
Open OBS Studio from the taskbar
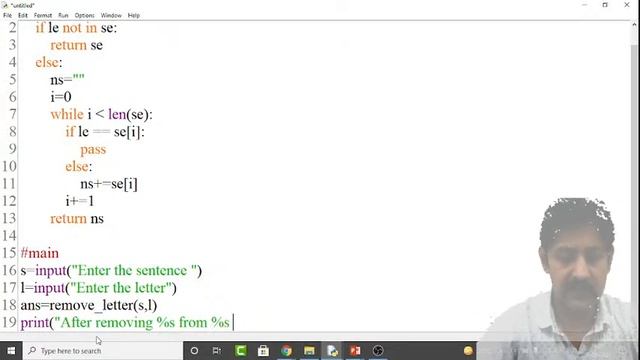click(x=378, y=351)
